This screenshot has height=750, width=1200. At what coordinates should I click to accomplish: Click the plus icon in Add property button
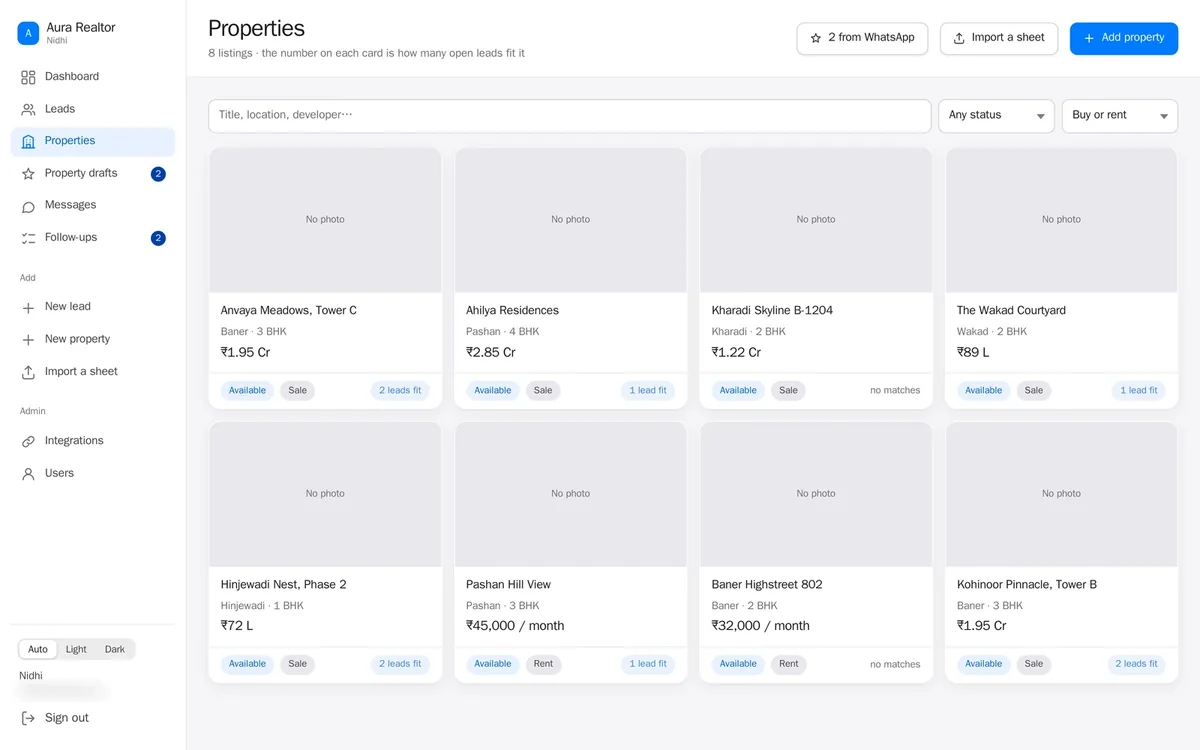click(x=1089, y=38)
